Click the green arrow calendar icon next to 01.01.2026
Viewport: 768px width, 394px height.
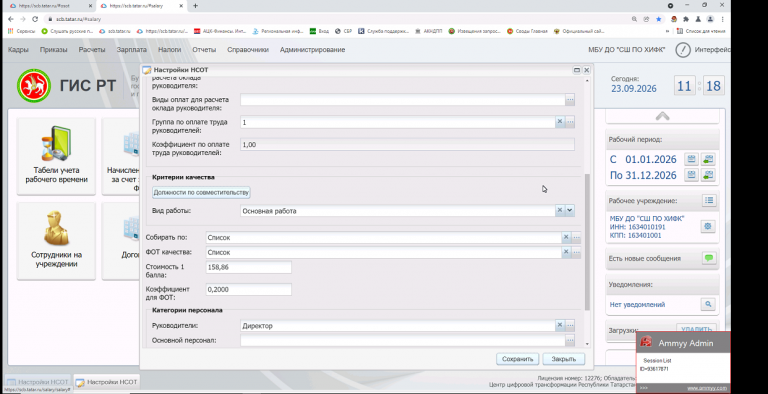708,159
